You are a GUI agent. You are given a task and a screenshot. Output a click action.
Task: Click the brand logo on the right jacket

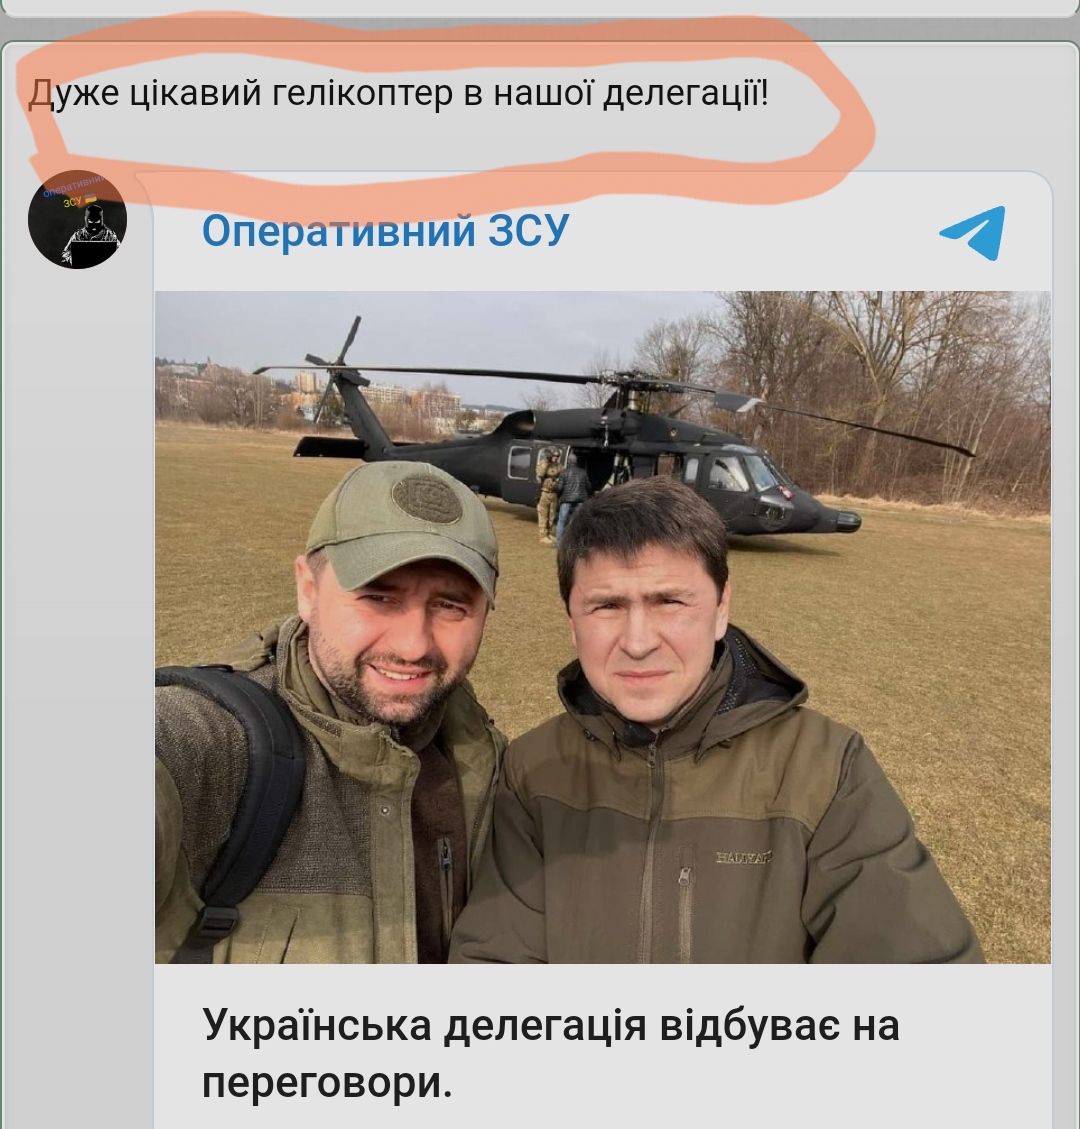click(744, 857)
